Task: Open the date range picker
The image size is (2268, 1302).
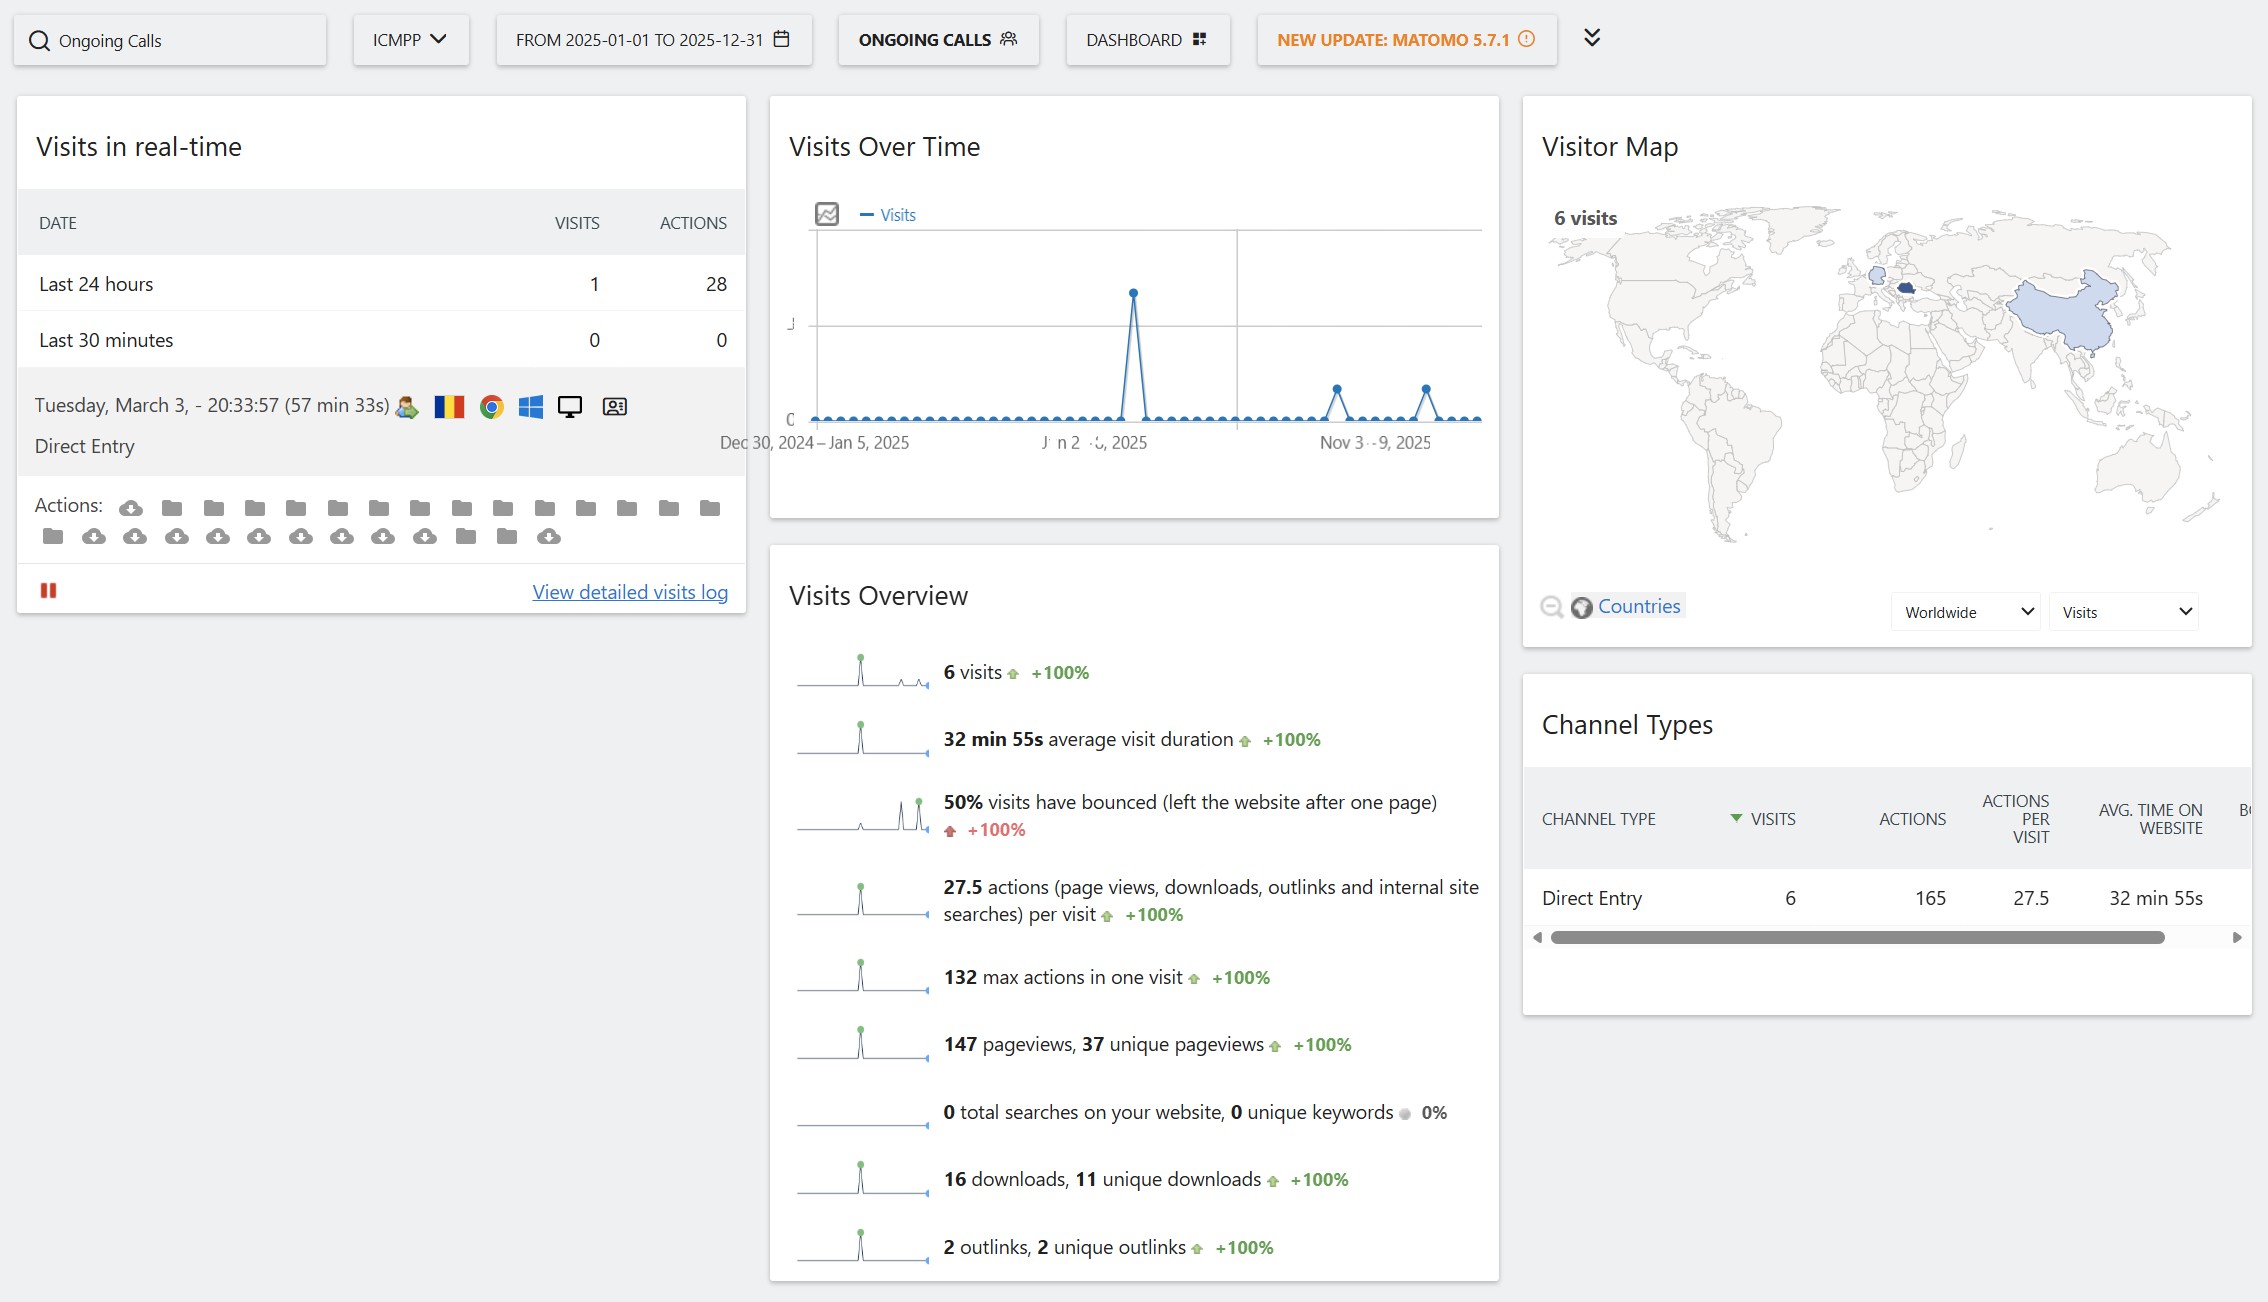Action: (x=653, y=40)
